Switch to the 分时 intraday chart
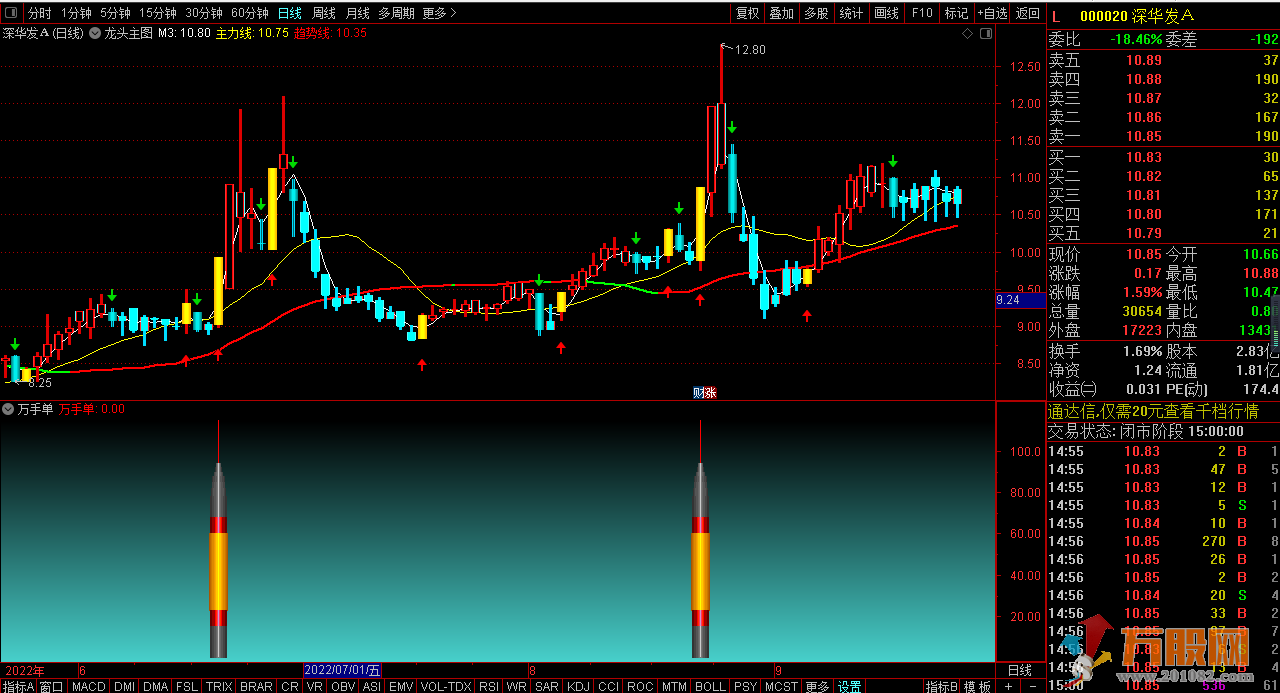1280x693 pixels. coord(39,13)
